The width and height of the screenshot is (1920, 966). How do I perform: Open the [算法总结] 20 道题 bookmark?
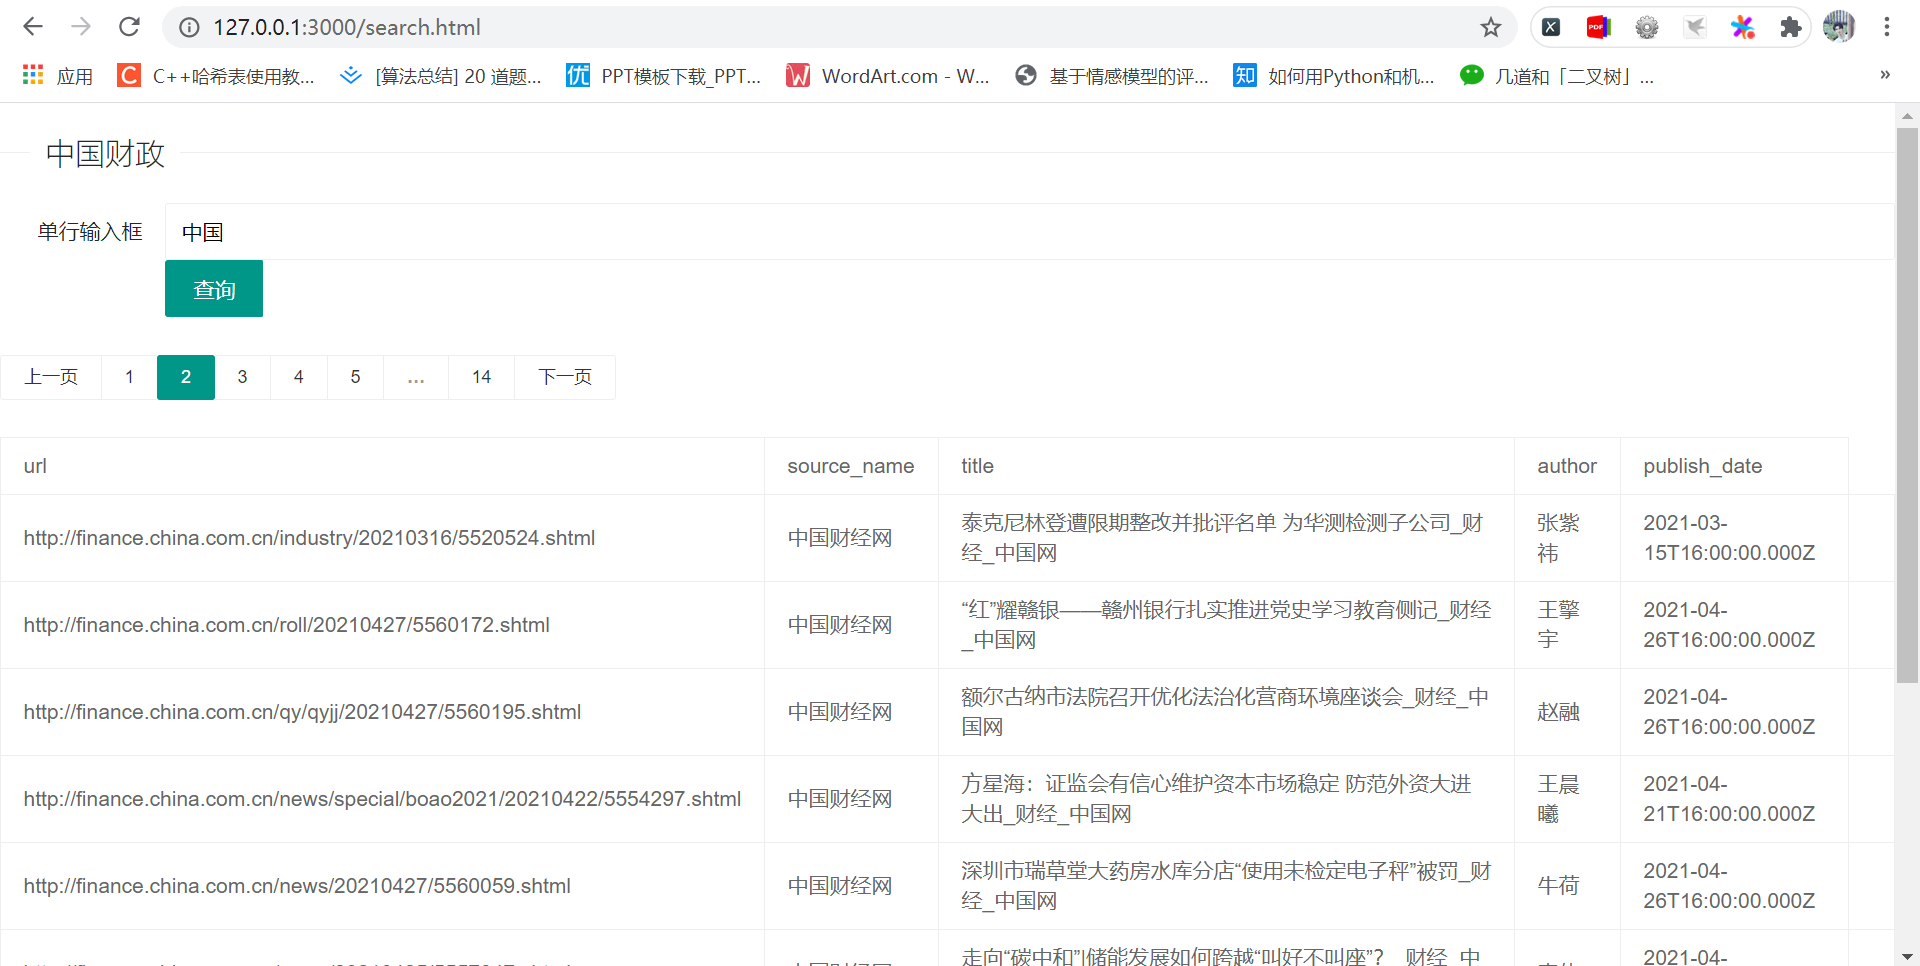pos(441,76)
